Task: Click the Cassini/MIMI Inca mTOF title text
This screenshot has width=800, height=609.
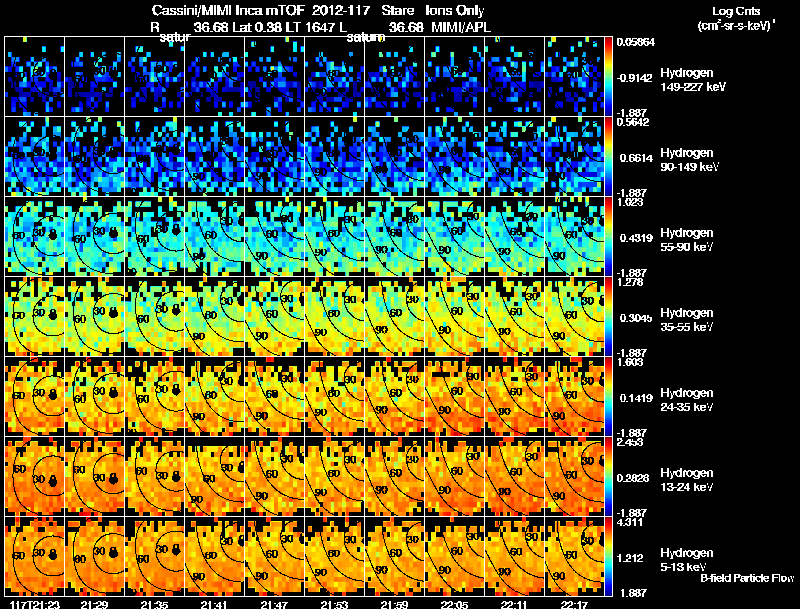Action: tap(228, 11)
